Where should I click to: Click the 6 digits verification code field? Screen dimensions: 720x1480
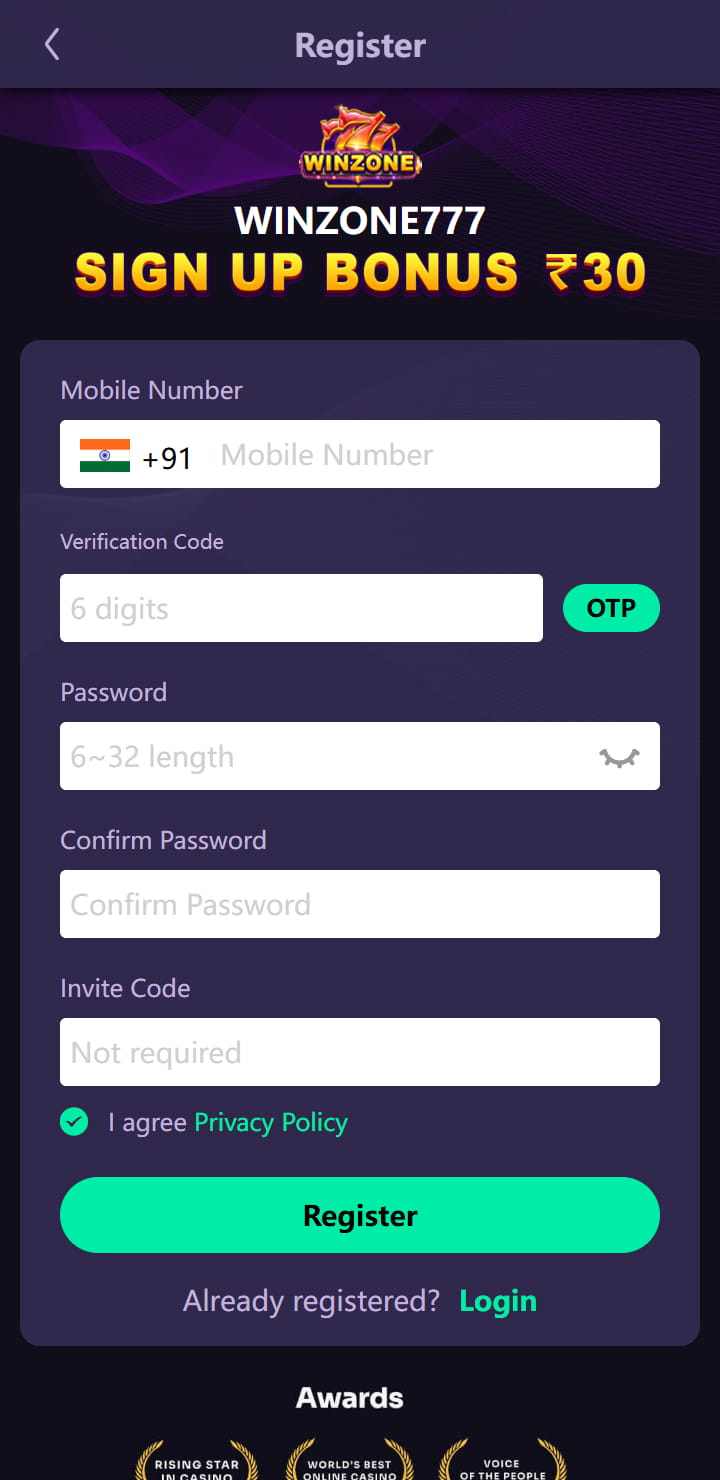tap(301, 608)
